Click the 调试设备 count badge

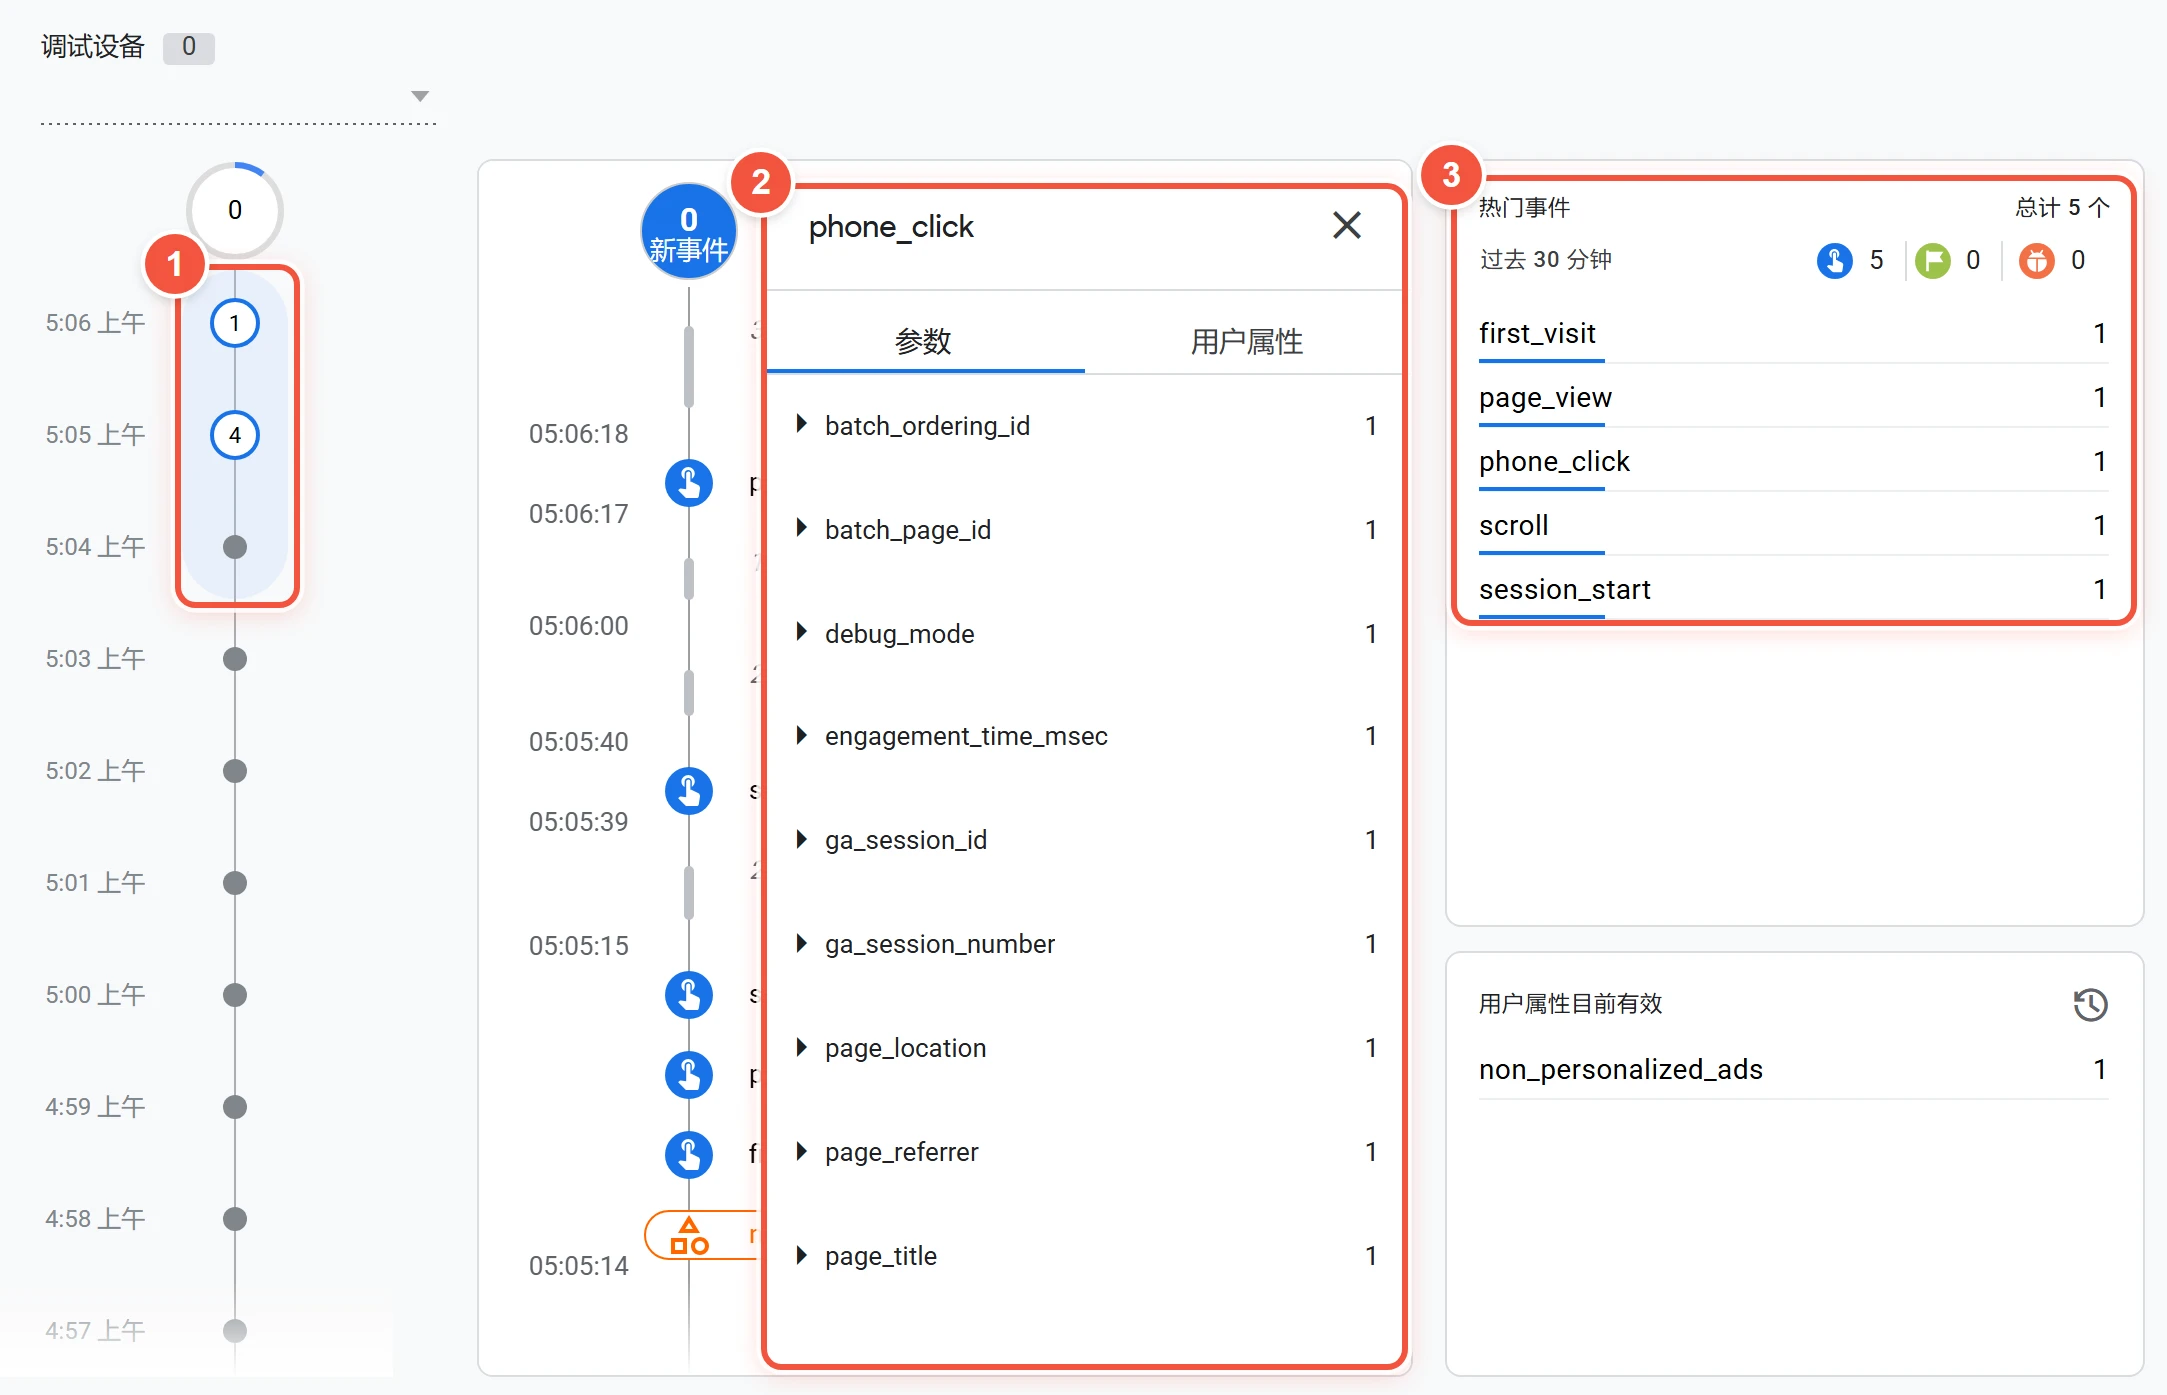189,47
